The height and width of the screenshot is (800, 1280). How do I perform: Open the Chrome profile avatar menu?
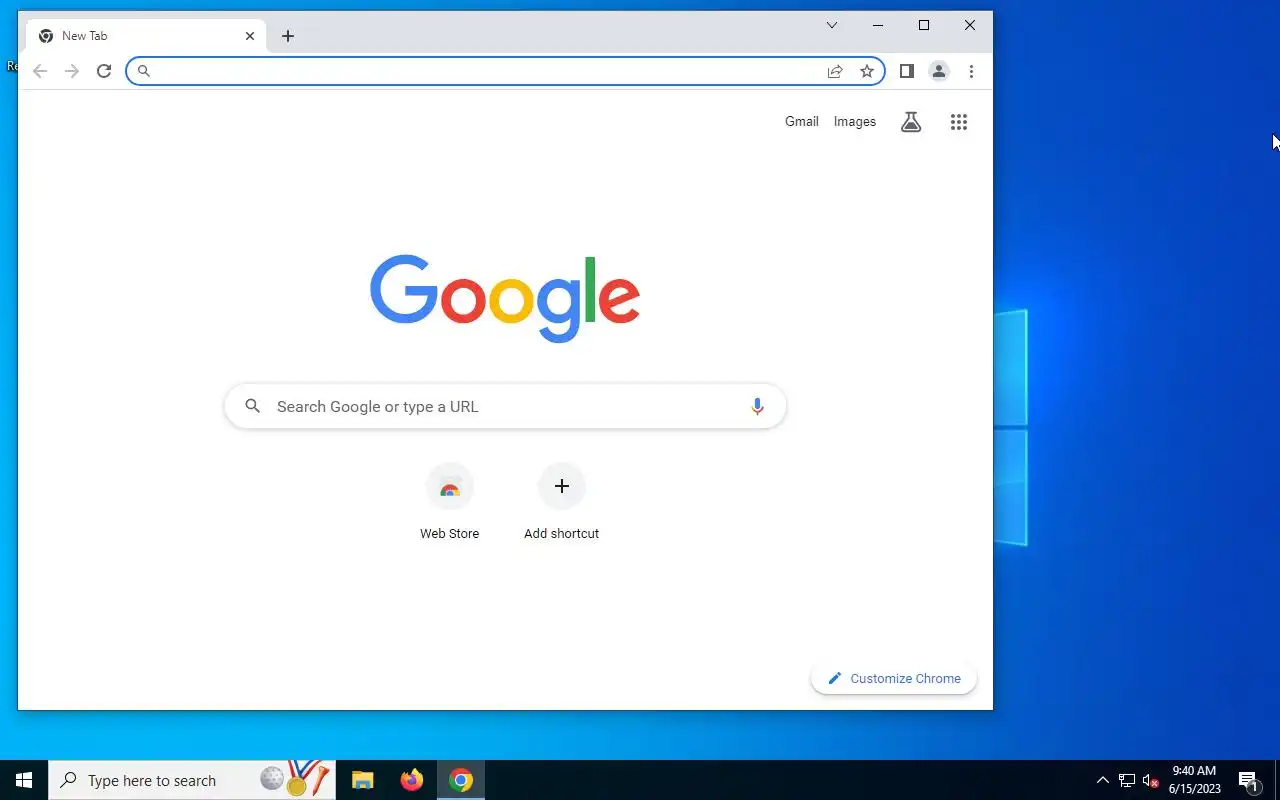coord(939,71)
